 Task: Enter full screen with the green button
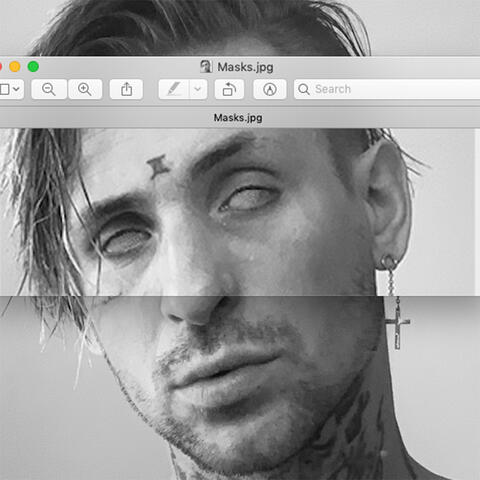(33, 67)
